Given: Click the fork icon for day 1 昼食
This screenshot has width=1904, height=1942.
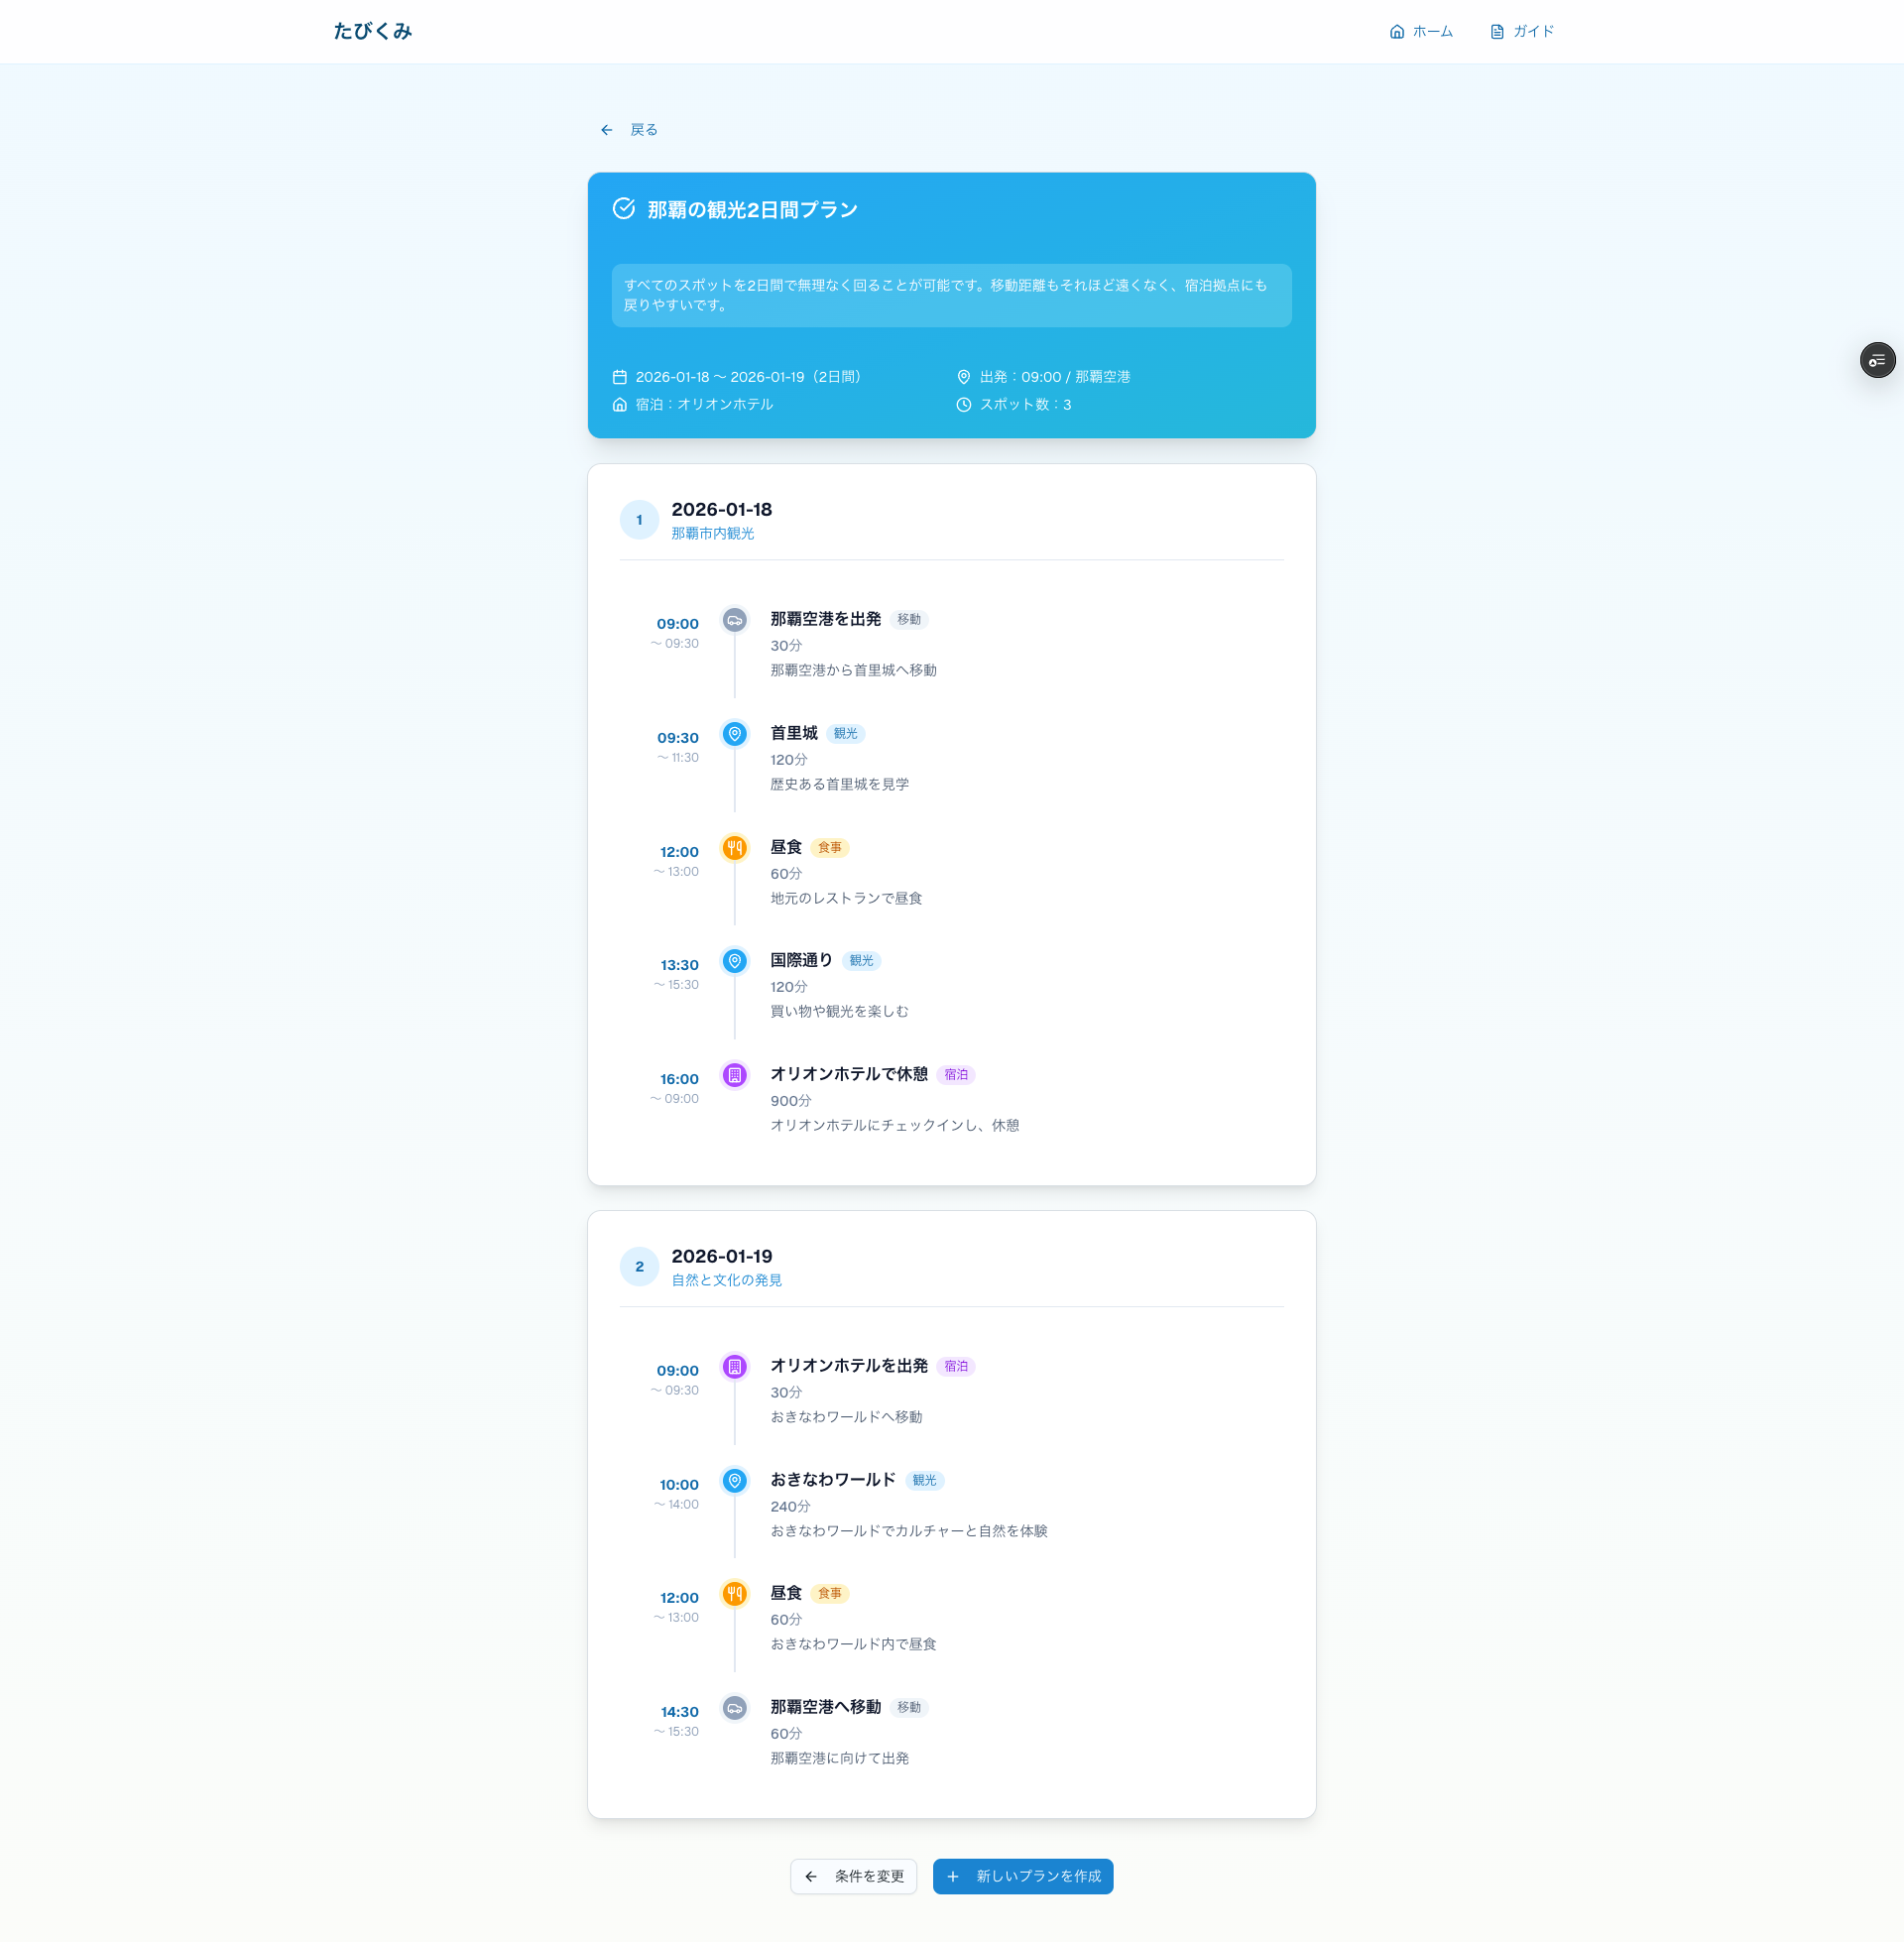Looking at the screenshot, I should click(x=734, y=848).
